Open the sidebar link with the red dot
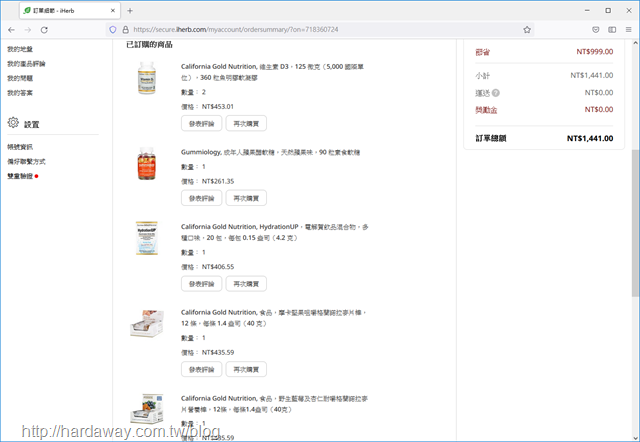640x442 pixels. [20, 176]
